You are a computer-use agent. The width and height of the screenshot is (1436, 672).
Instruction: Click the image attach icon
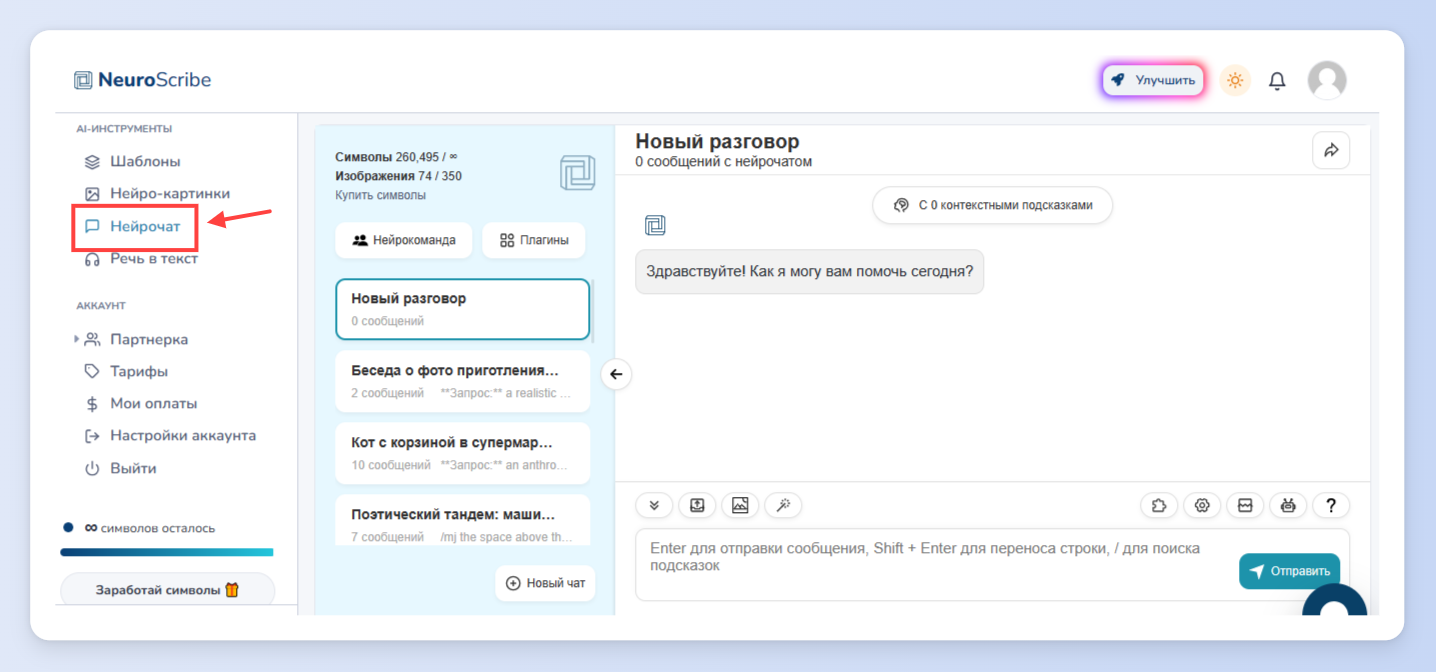(740, 506)
